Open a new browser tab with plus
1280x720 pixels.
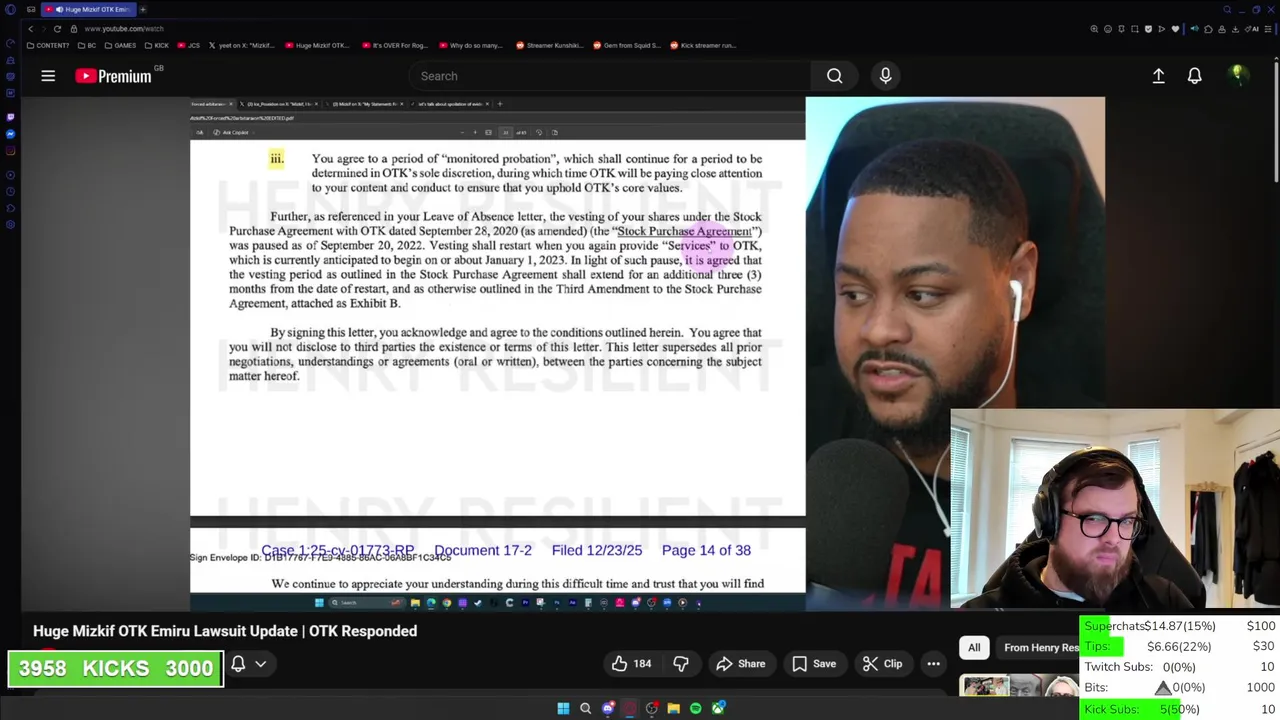143,10
